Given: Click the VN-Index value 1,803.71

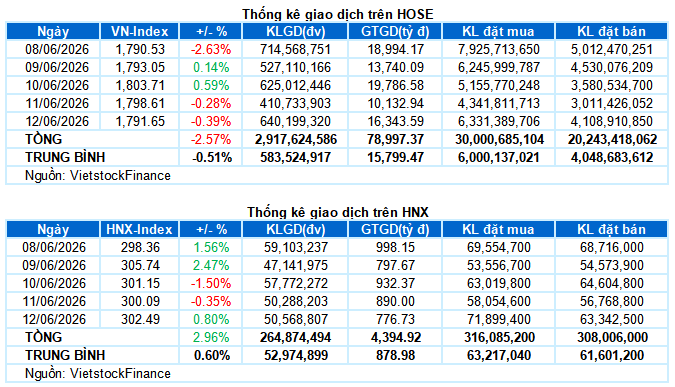Looking at the screenshot, I should point(140,85).
